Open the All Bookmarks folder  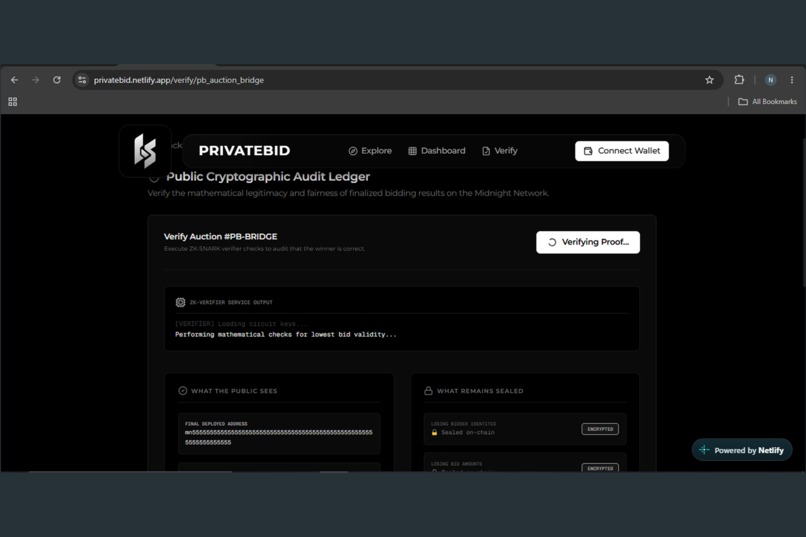(x=767, y=102)
